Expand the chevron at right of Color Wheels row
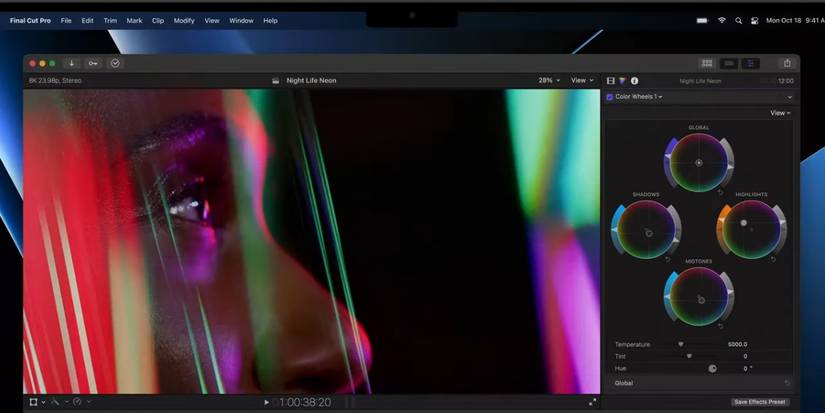The image size is (825, 413). [x=789, y=97]
